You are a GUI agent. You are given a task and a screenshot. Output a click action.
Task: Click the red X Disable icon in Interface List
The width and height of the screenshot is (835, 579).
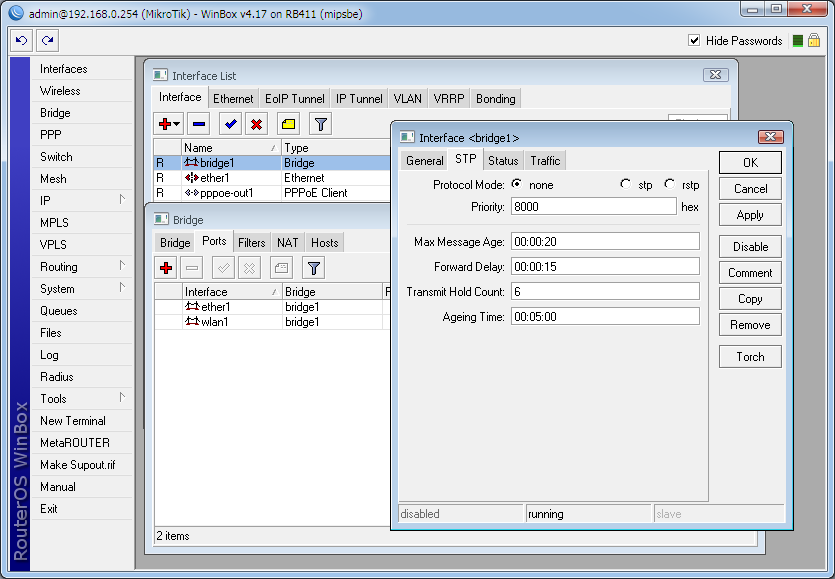[256, 124]
